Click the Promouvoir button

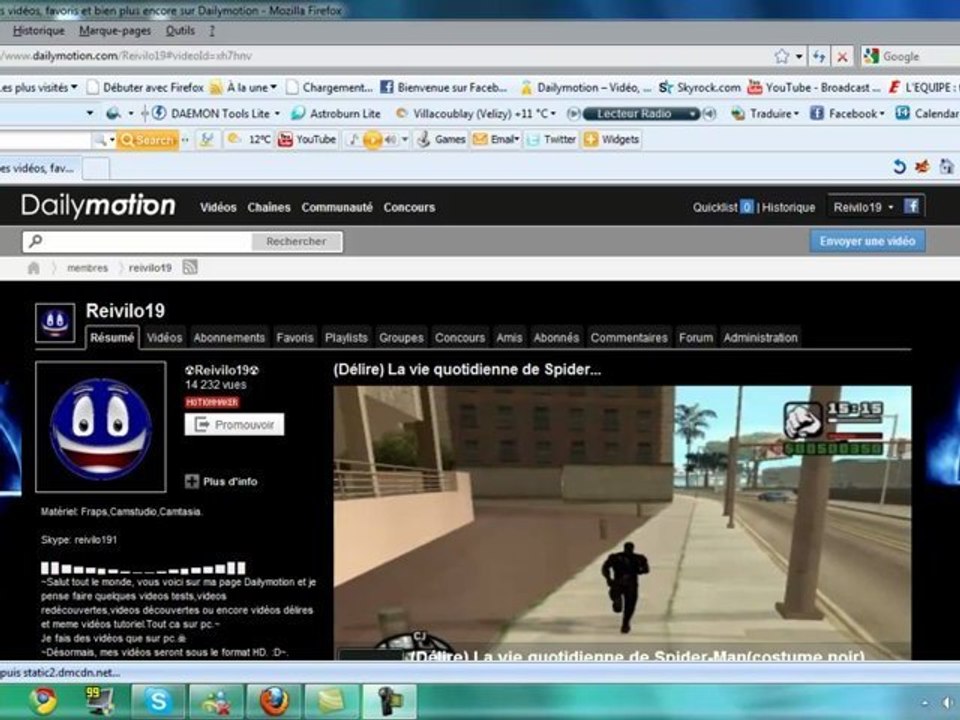click(234, 424)
